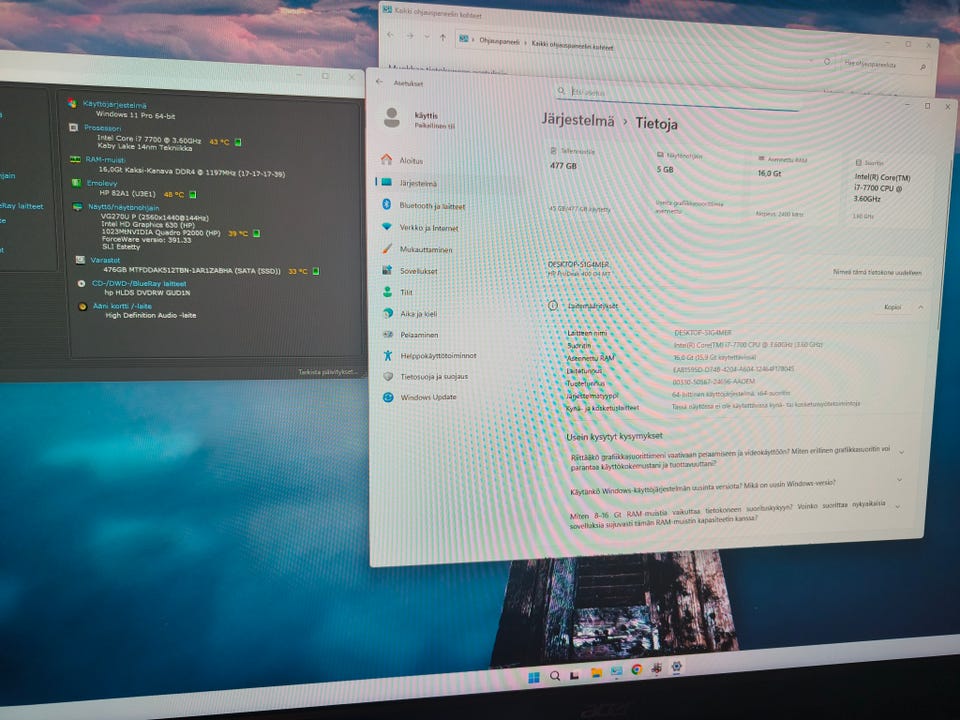Open File Explorer from the taskbar
960x720 pixels.
click(596, 673)
